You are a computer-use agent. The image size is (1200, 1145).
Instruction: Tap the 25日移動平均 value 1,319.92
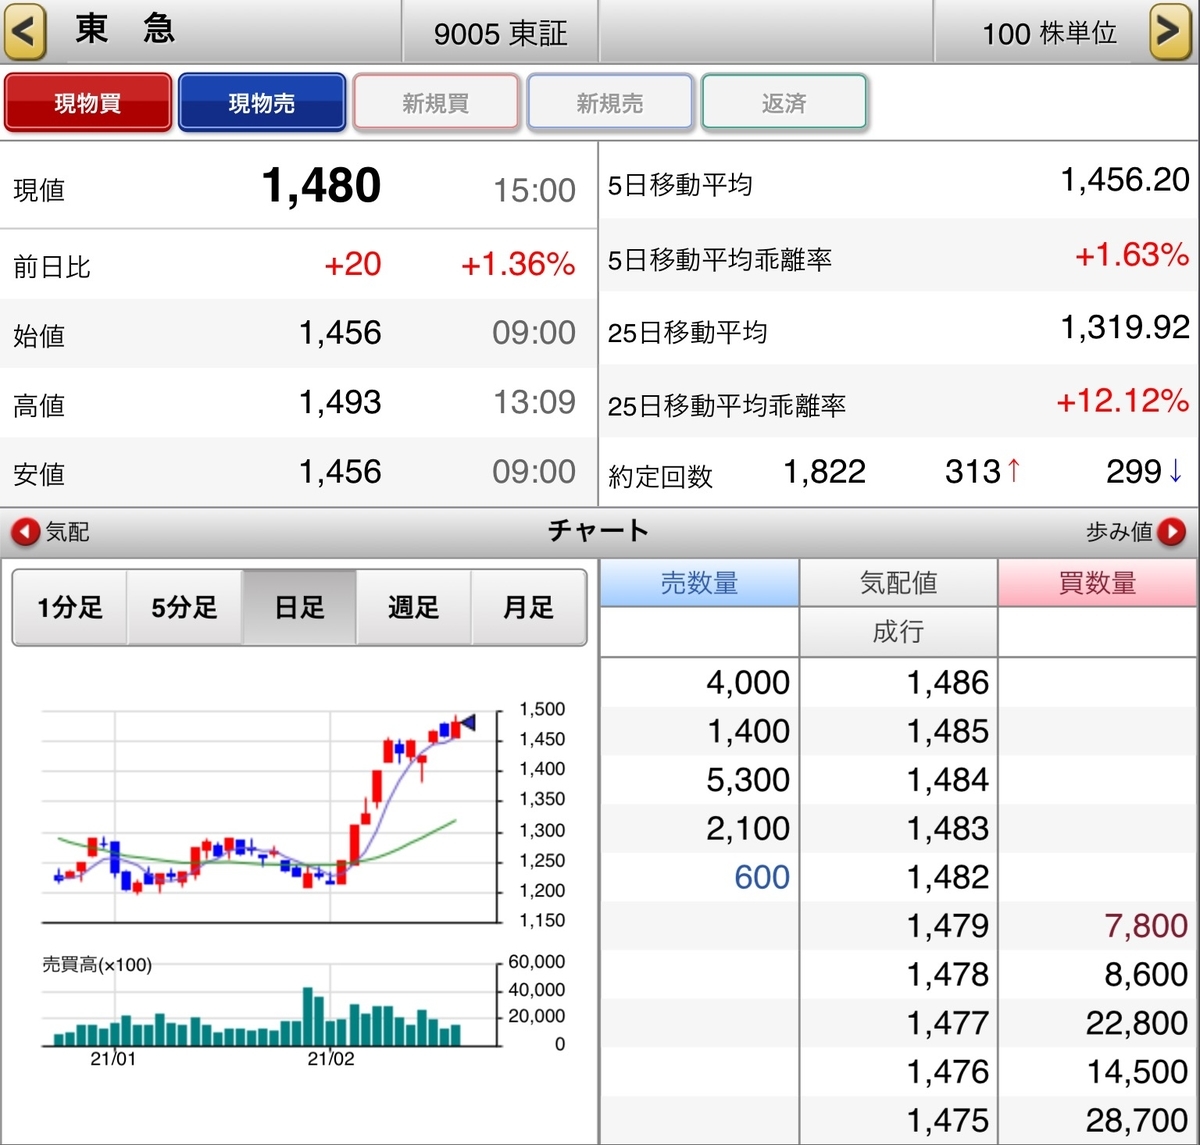point(1125,327)
